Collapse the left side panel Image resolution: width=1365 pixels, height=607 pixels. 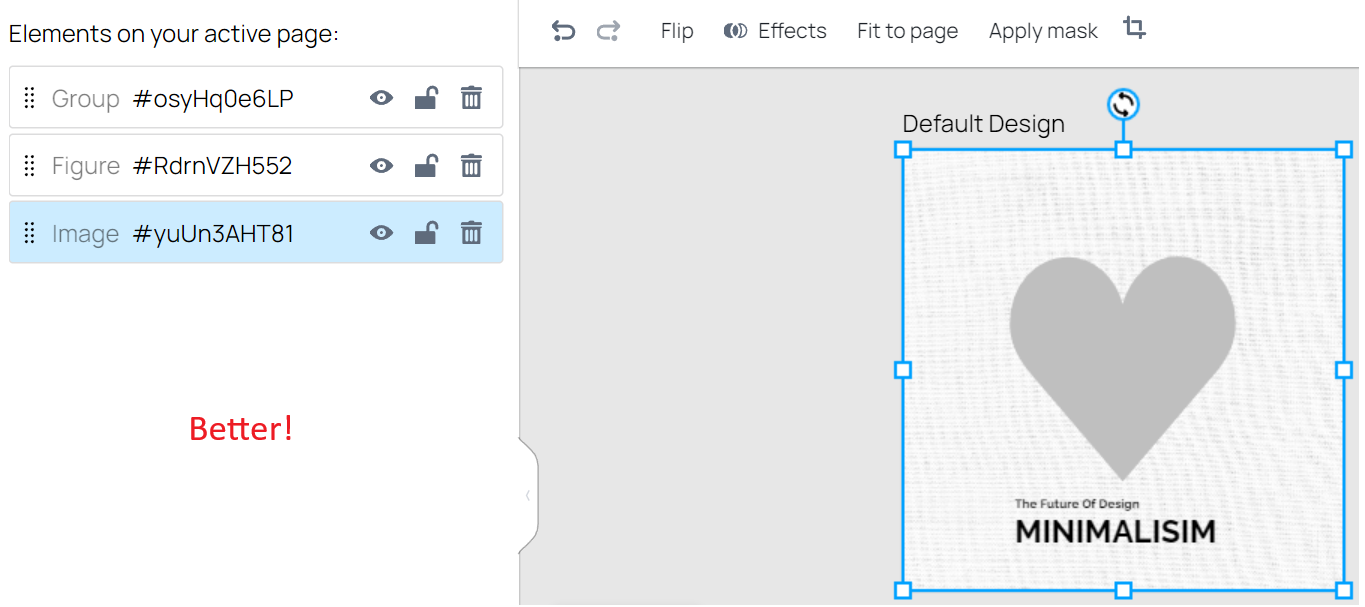point(528,495)
